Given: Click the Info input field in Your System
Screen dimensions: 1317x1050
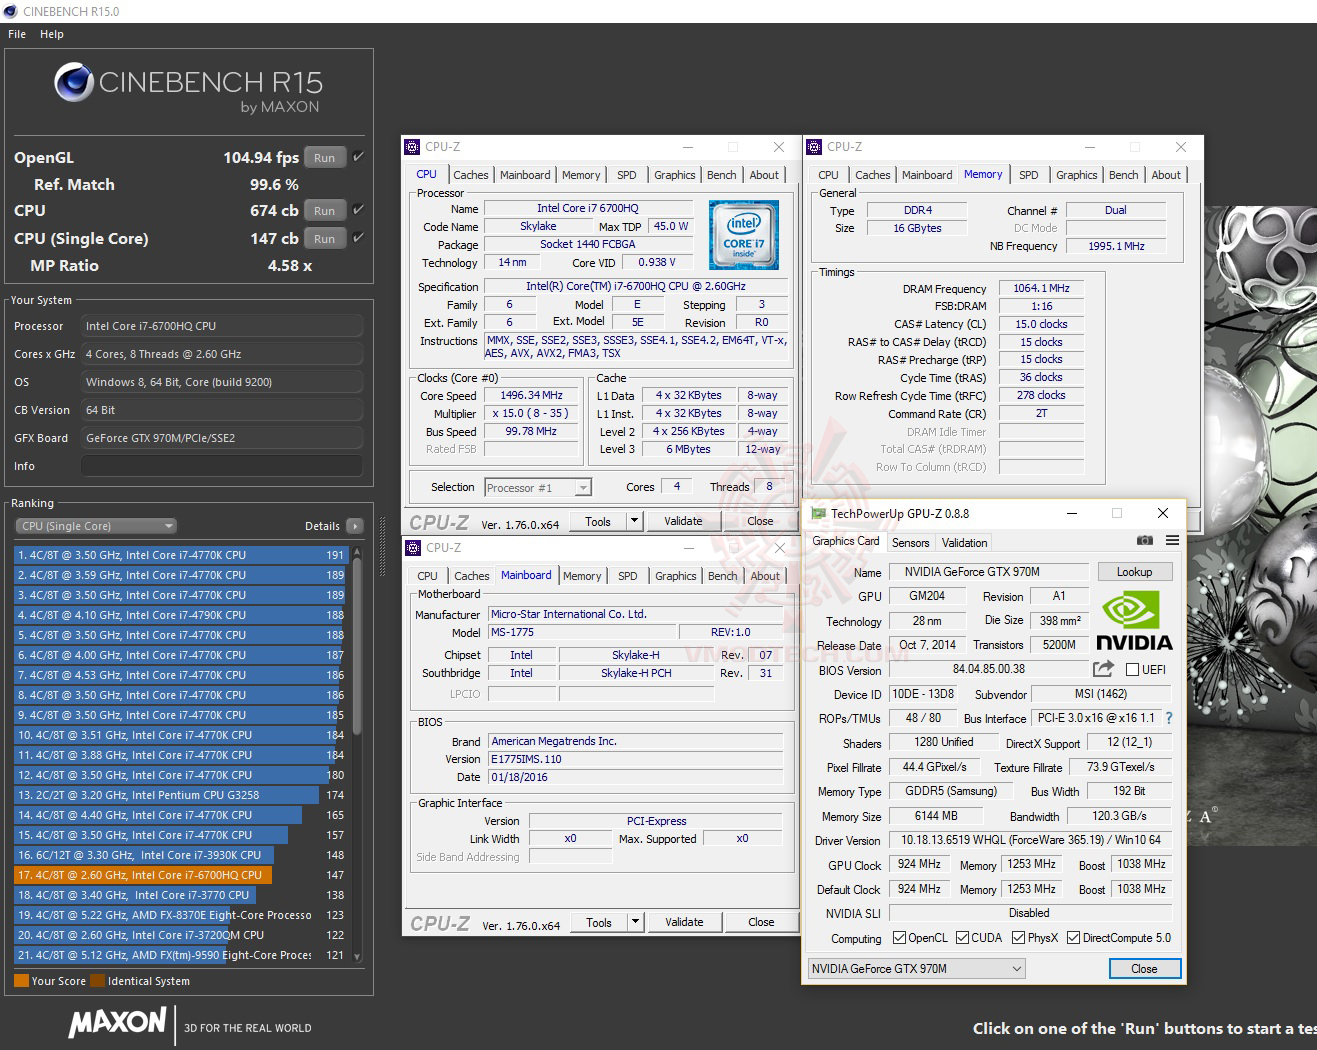Looking at the screenshot, I should tap(222, 466).
